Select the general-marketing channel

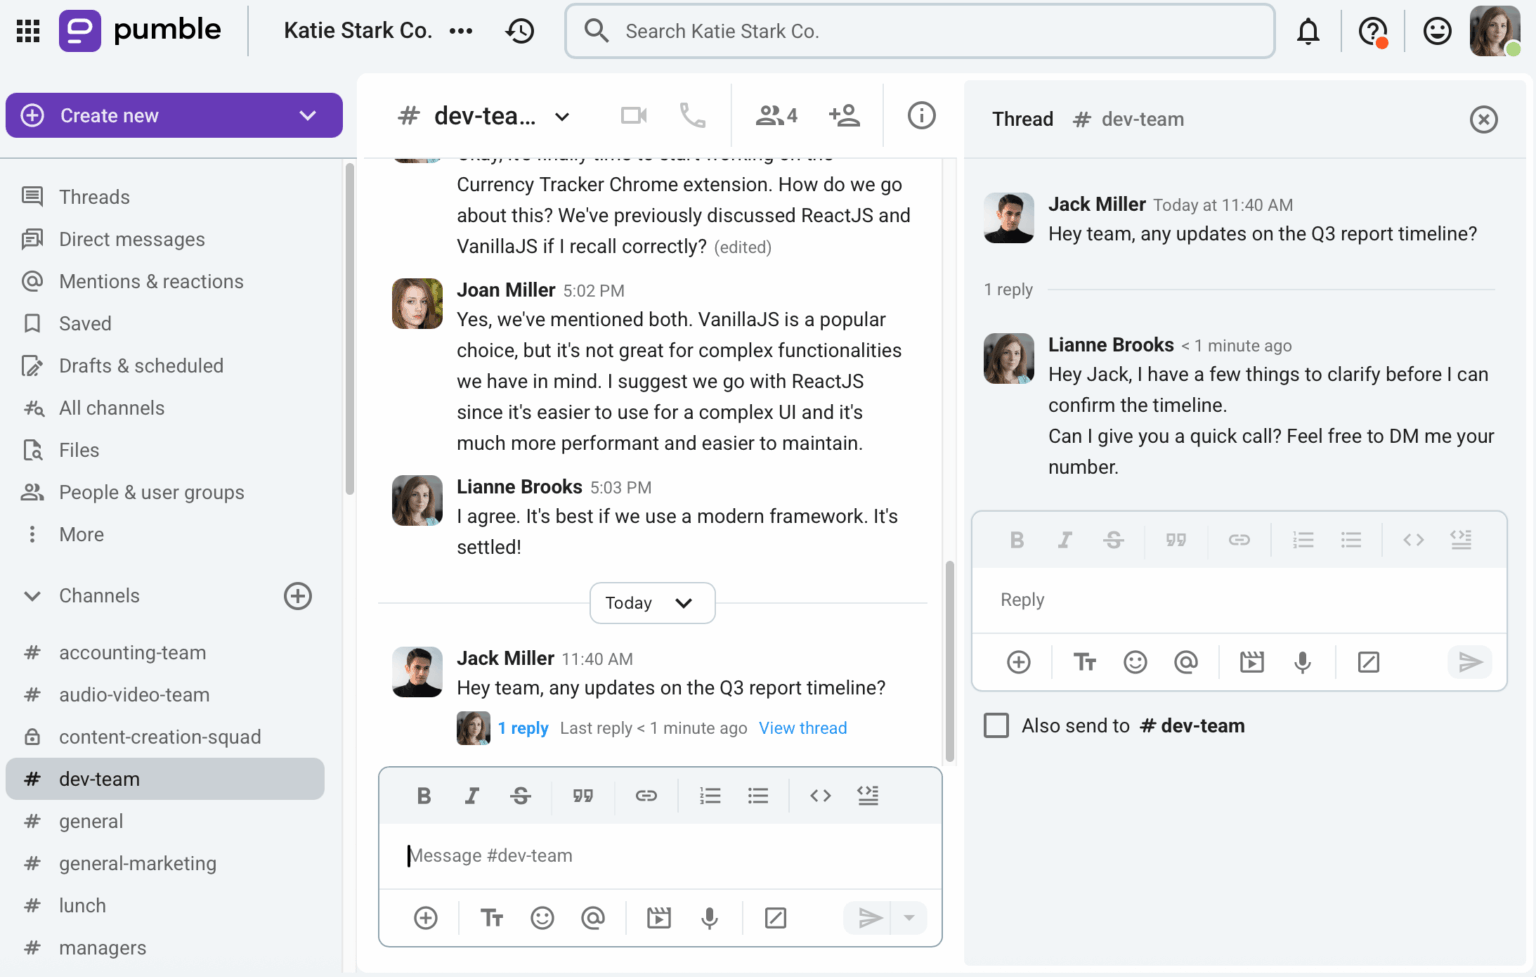pyautogui.click(x=137, y=864)
